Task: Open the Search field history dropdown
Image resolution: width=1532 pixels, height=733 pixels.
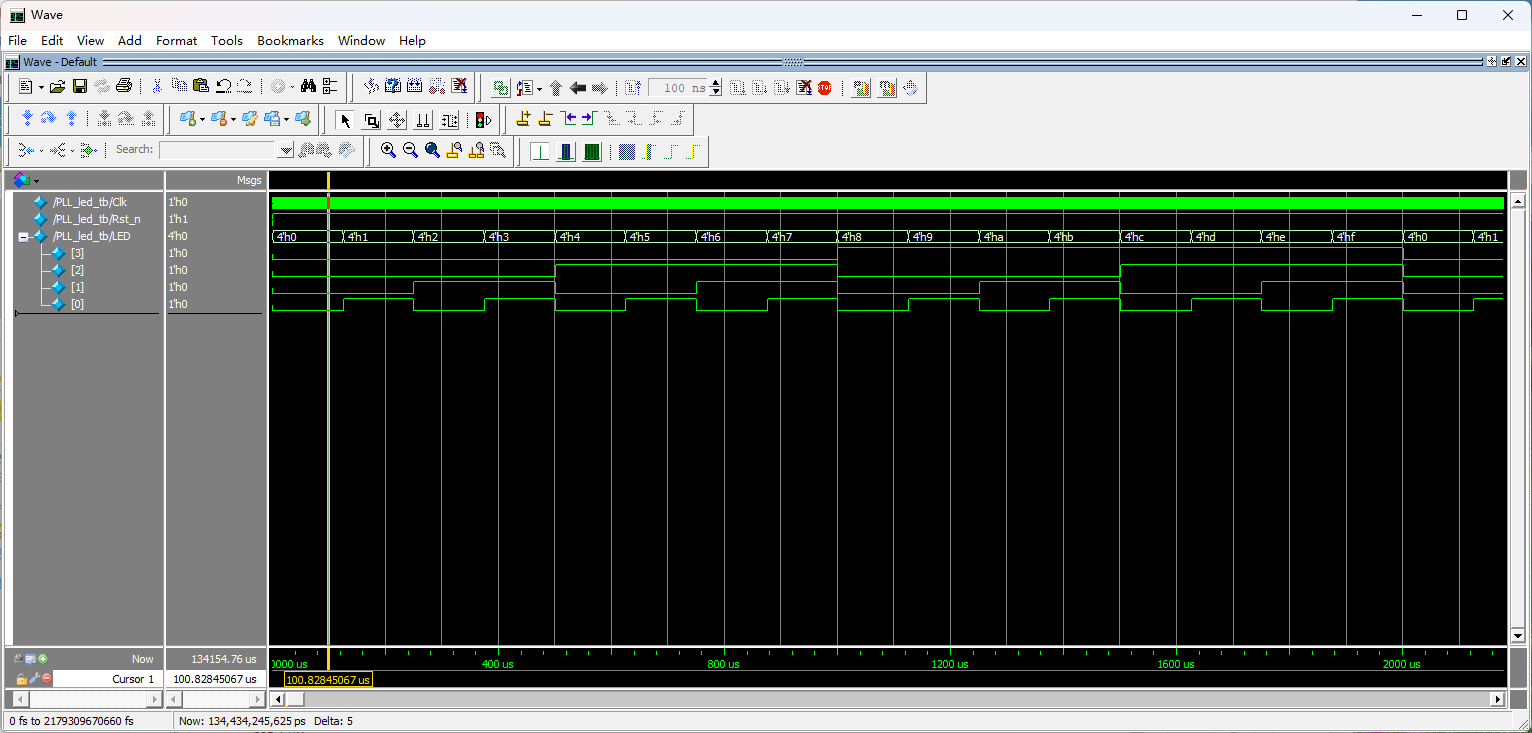Action: [285, 150]
